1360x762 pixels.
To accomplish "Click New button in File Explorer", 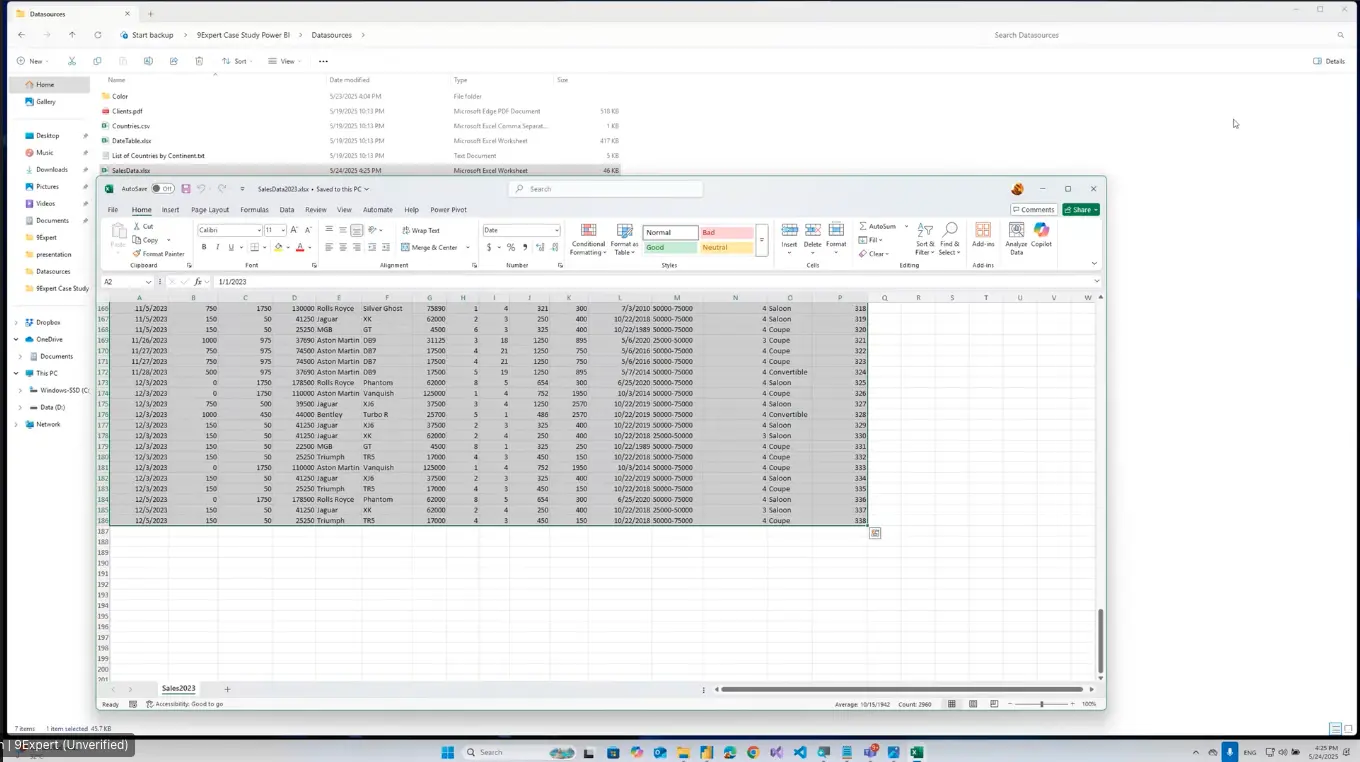I will 31,61.
